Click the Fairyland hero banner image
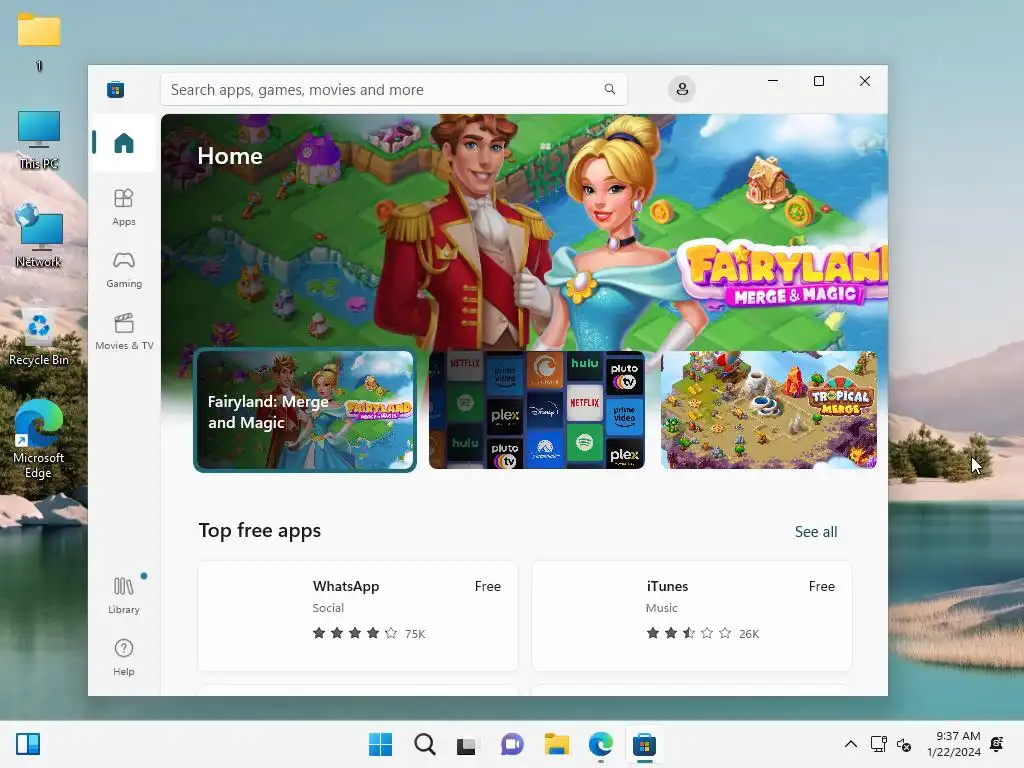This screenshot has width=1024, height=768. coord(524,232)
